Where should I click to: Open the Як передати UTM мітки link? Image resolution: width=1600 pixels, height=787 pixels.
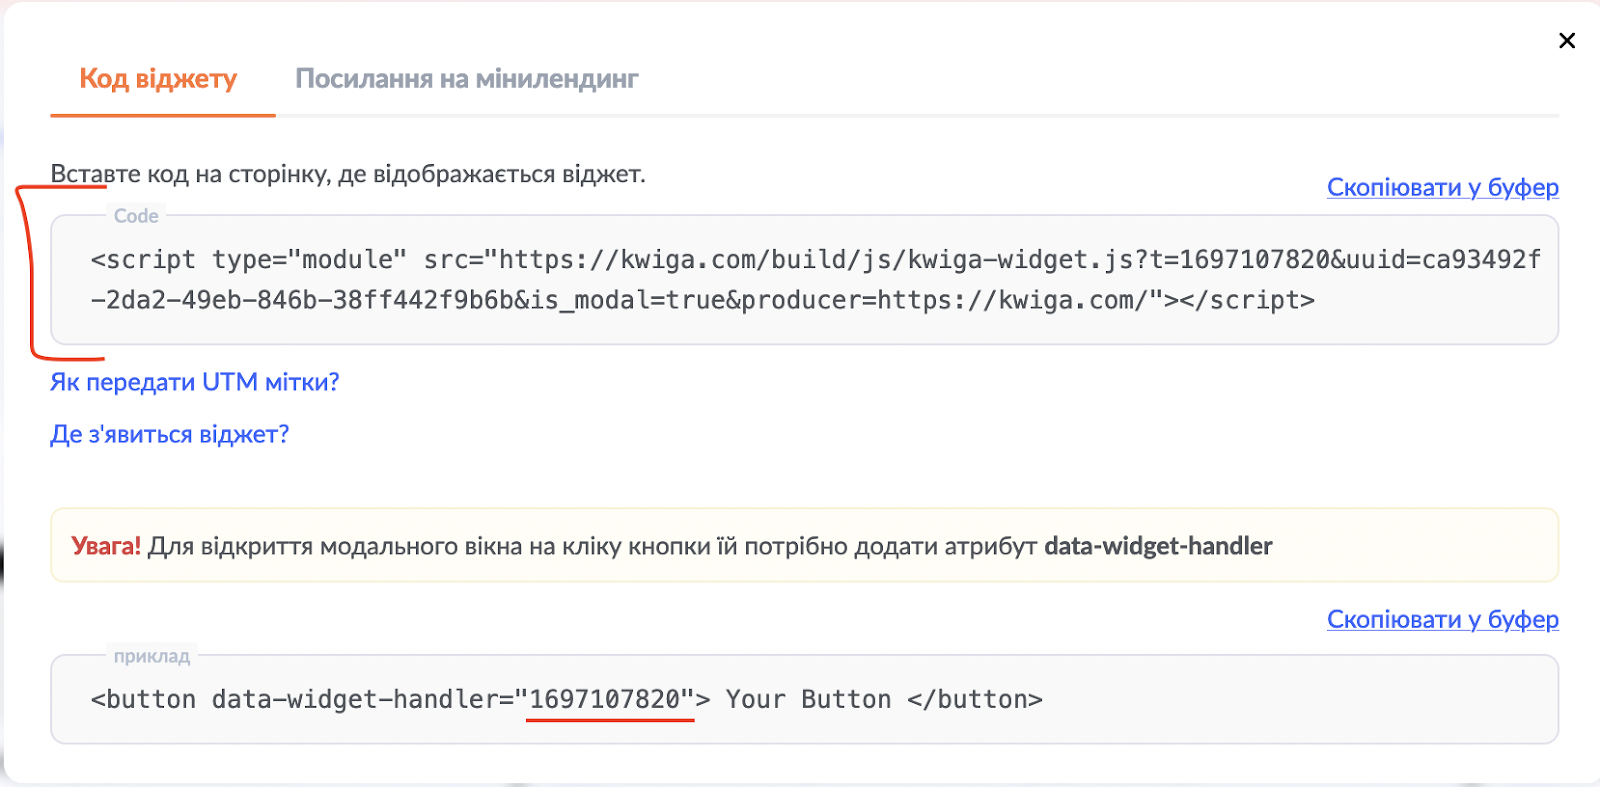pos(195,382)
